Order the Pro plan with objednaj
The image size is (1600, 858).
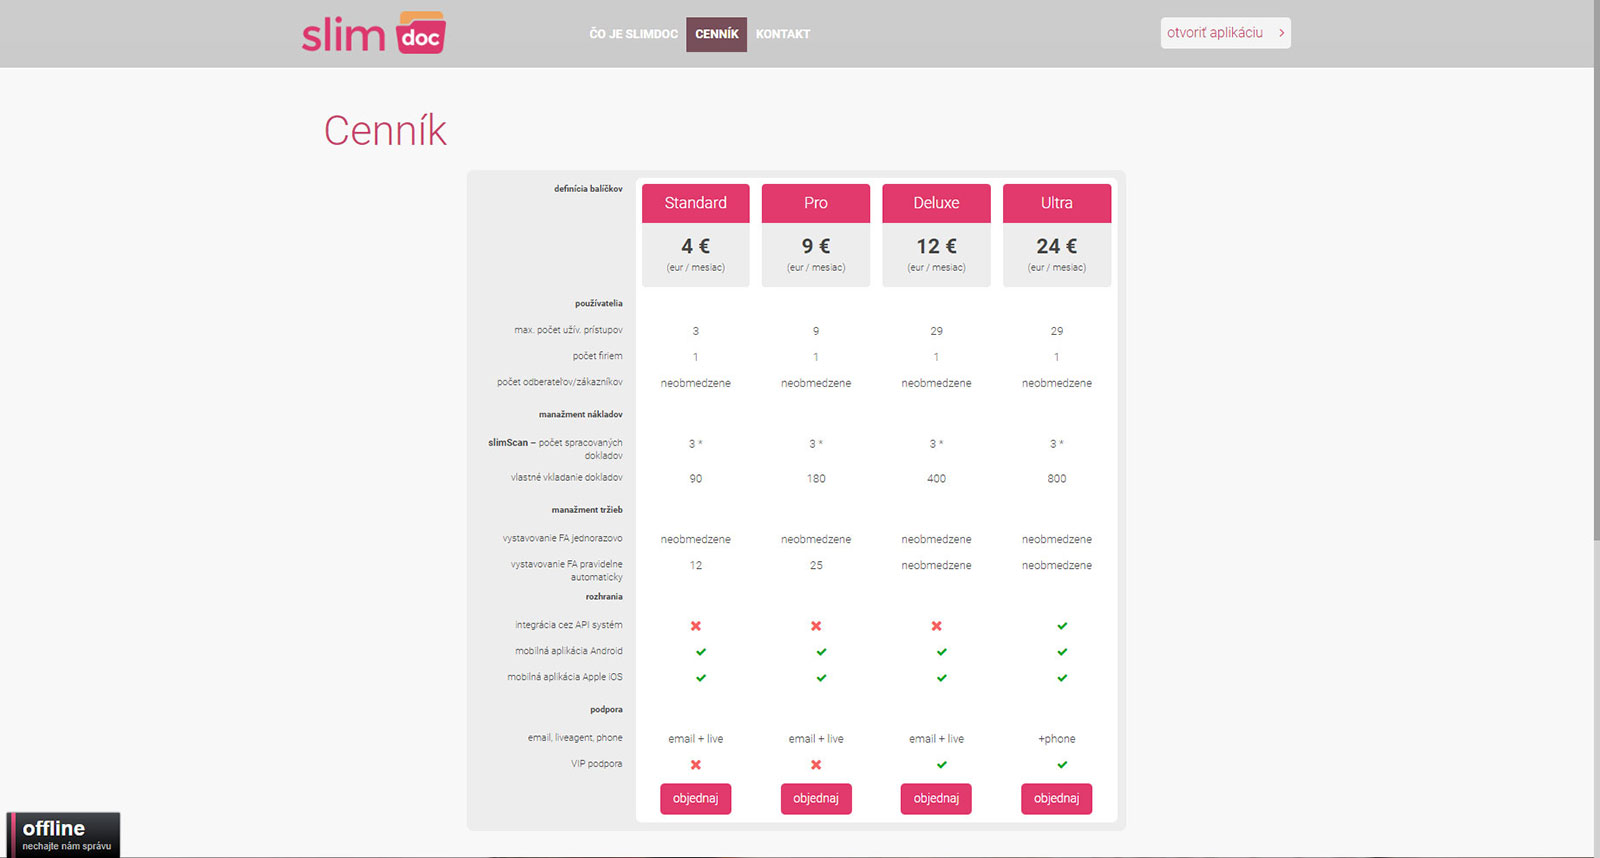pyautogui.click(x=816, y=798)
